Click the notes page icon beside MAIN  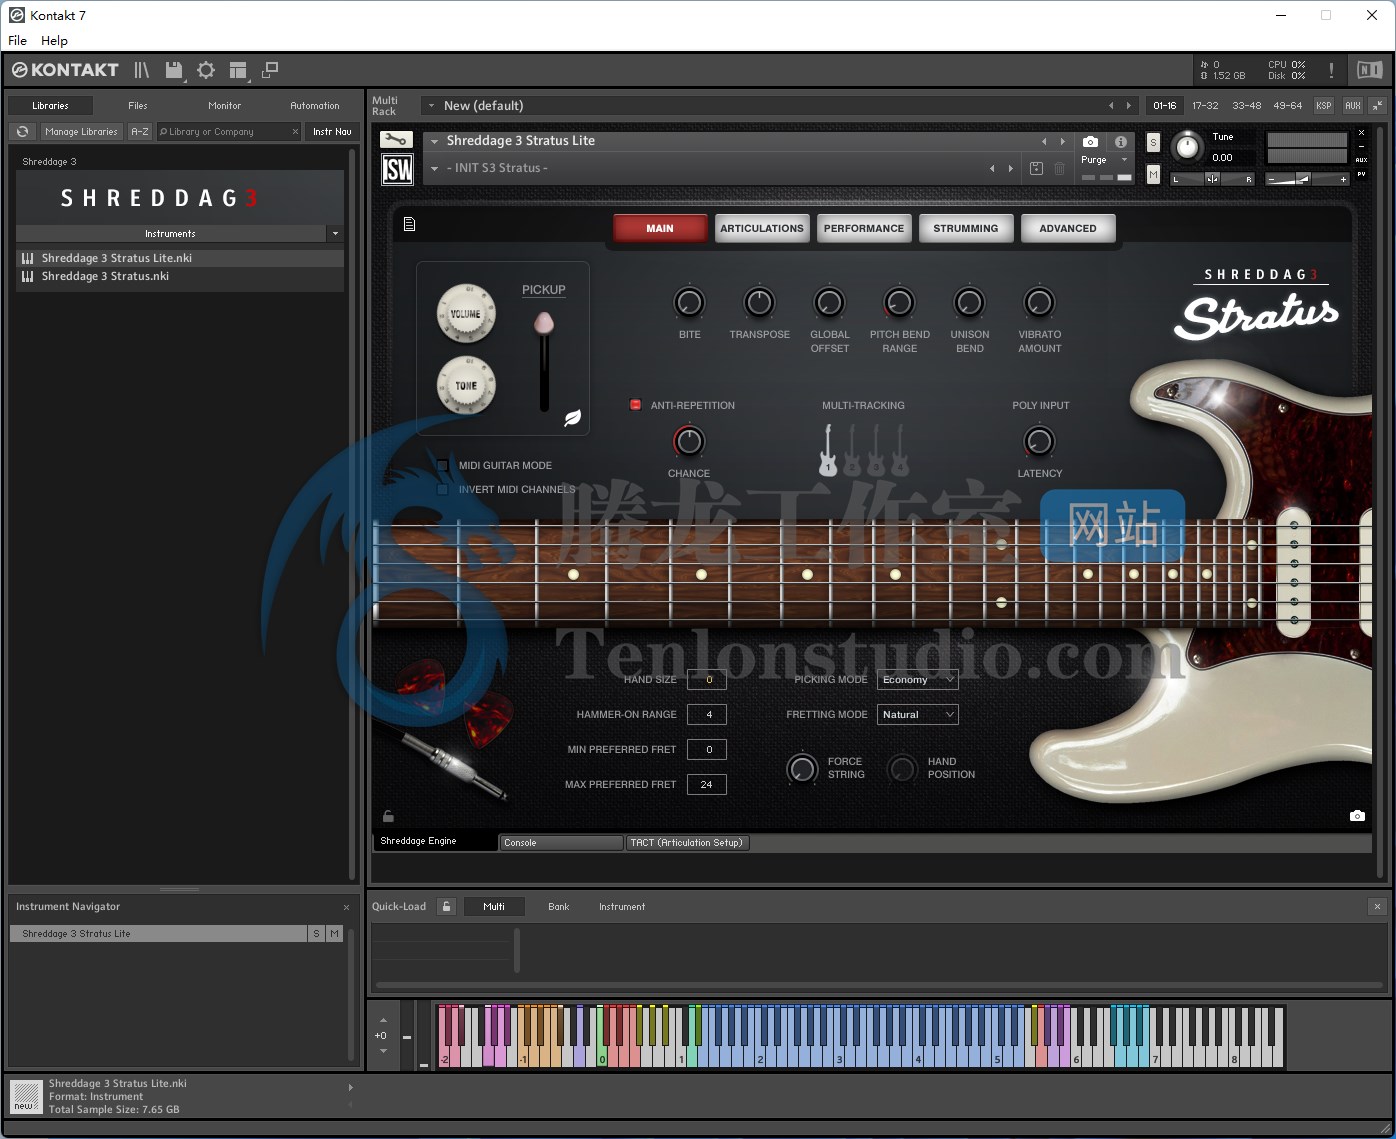[409, 224]
